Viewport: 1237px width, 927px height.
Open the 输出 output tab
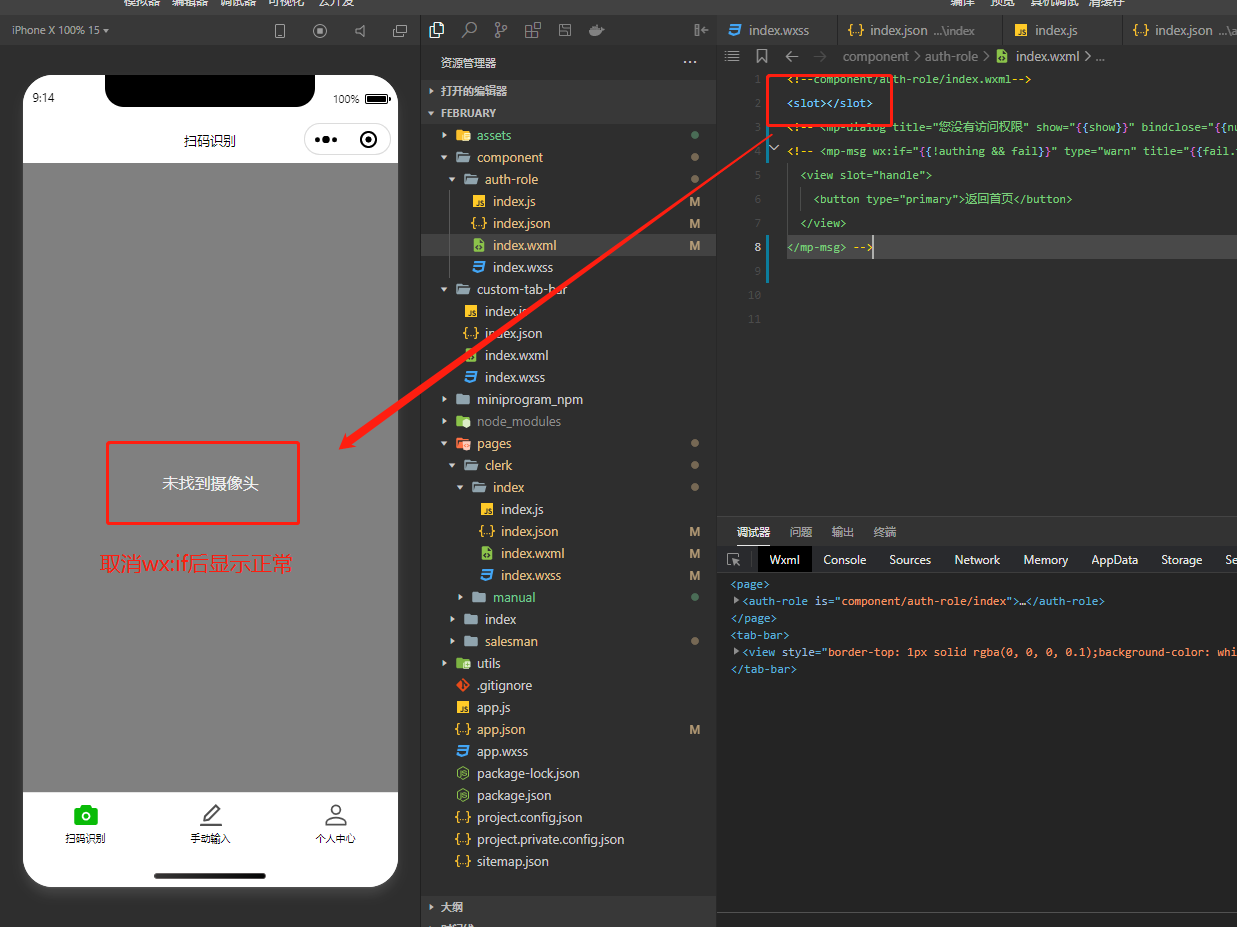coord(843,532)
